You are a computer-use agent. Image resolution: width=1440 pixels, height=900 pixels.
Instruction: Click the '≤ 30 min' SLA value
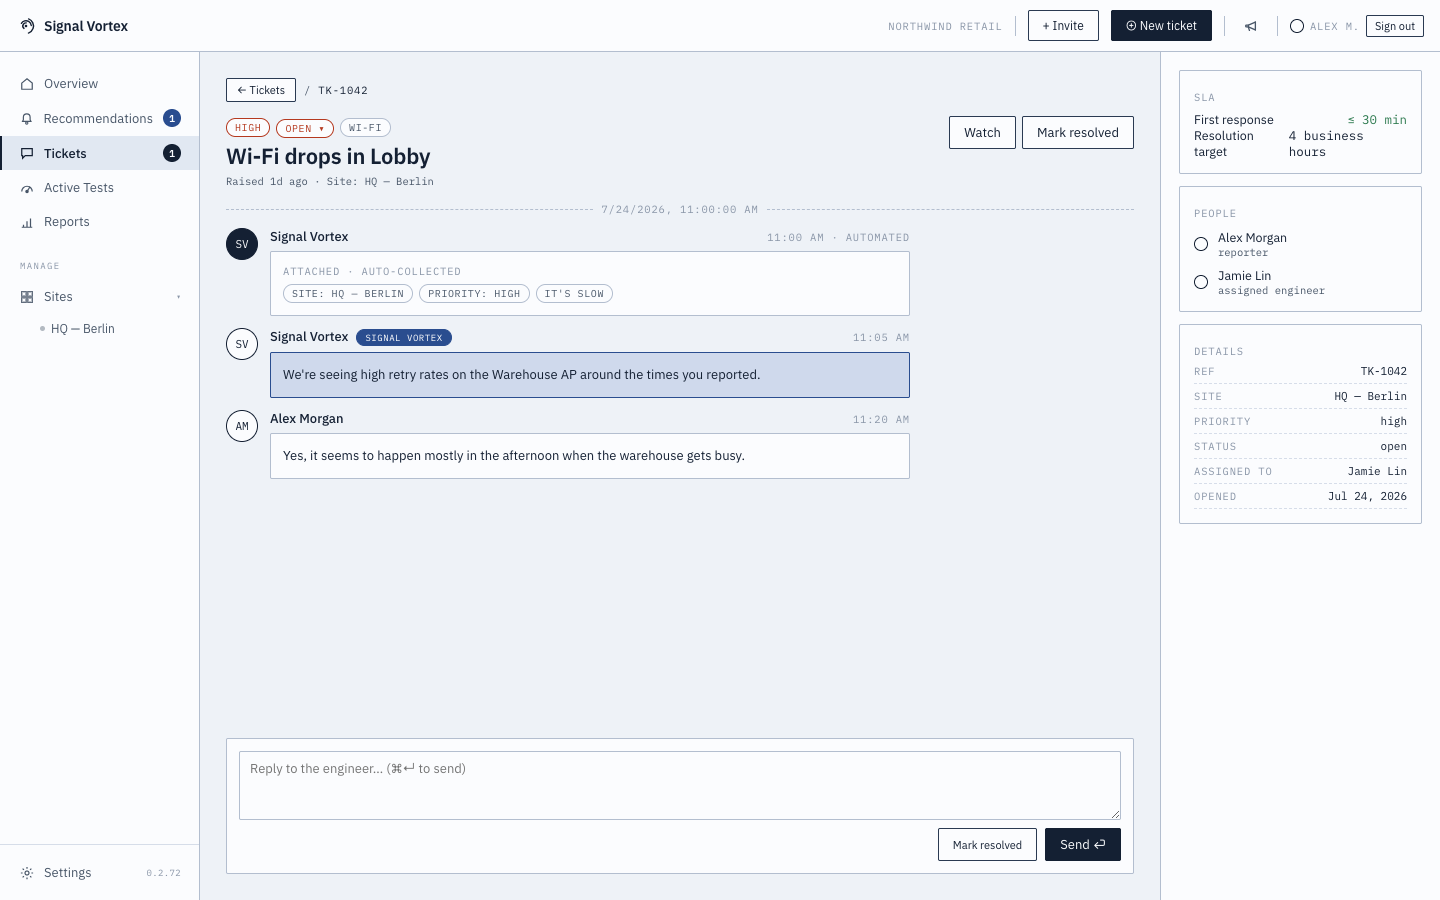point(1377,120)
